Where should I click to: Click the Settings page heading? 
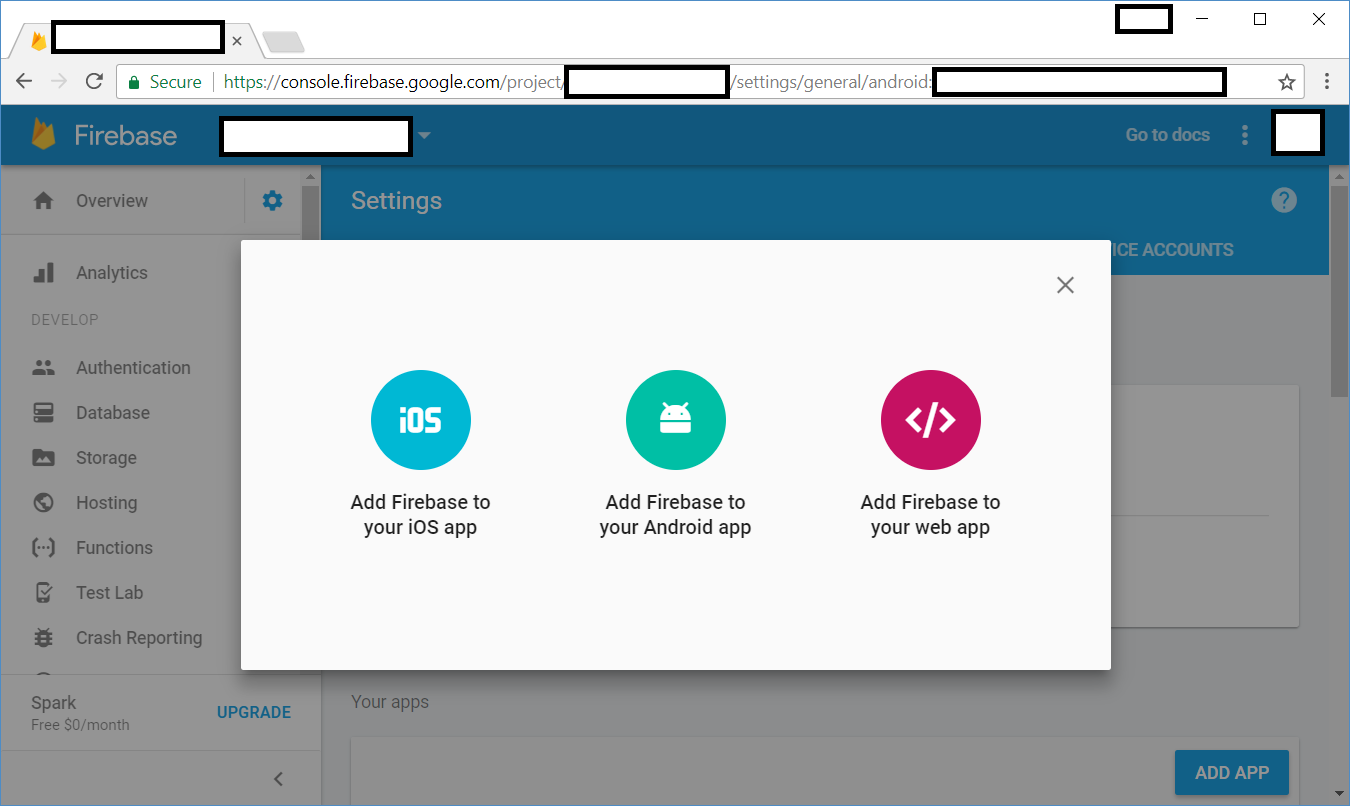point(396,201)
